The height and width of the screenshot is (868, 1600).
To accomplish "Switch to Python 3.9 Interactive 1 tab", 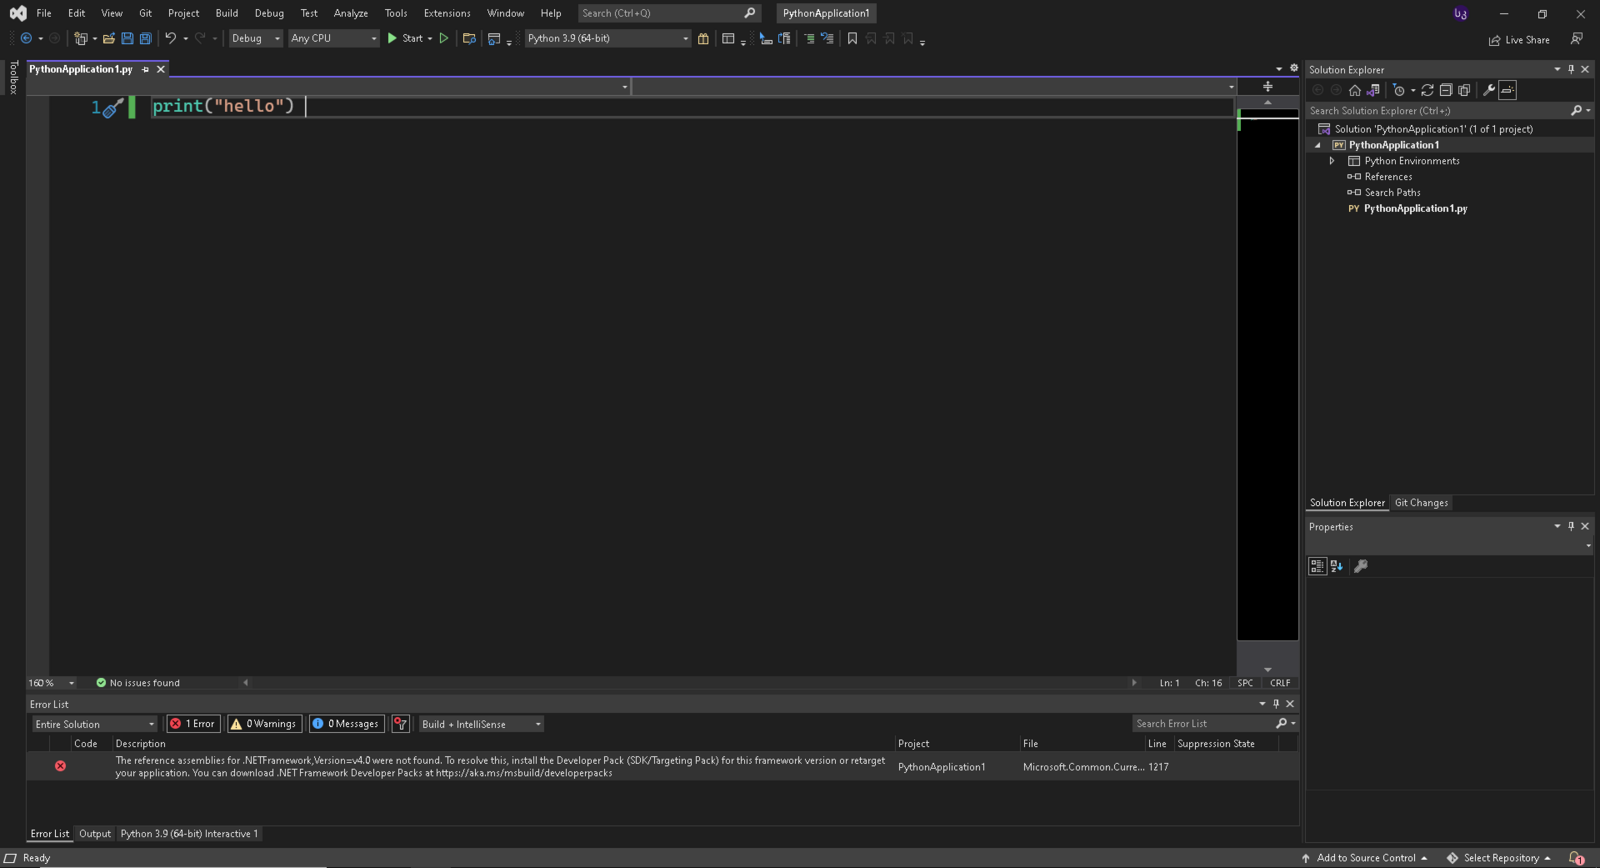I will (189, 834).
